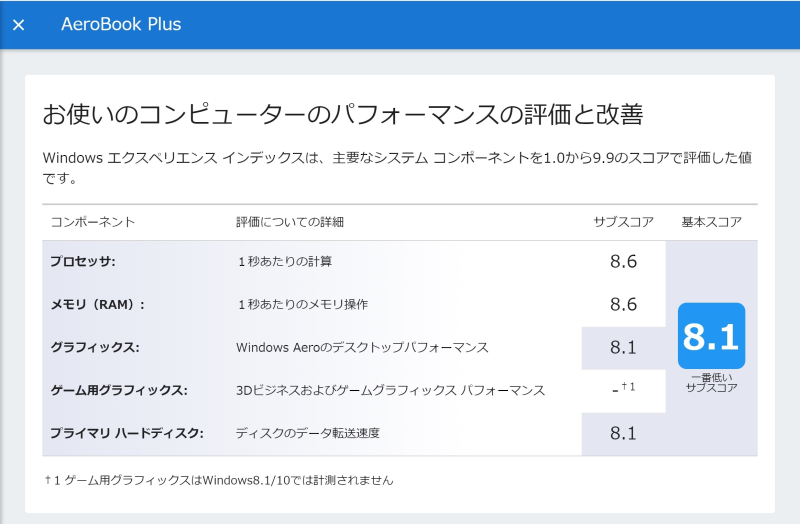Click the †1 footnote text about Windows8.1/10
Screen dimensions: 800x524
219,480
